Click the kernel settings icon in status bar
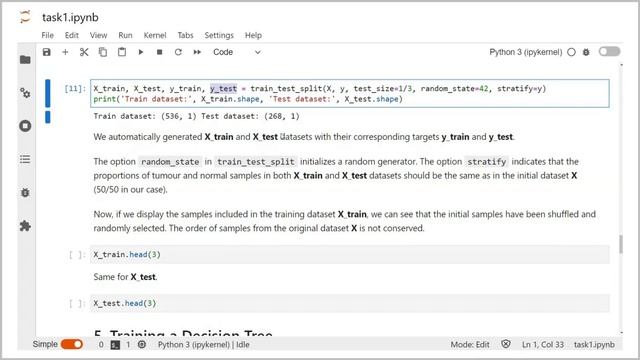Screen dimensions: 640x360 [x=142, y=344]
